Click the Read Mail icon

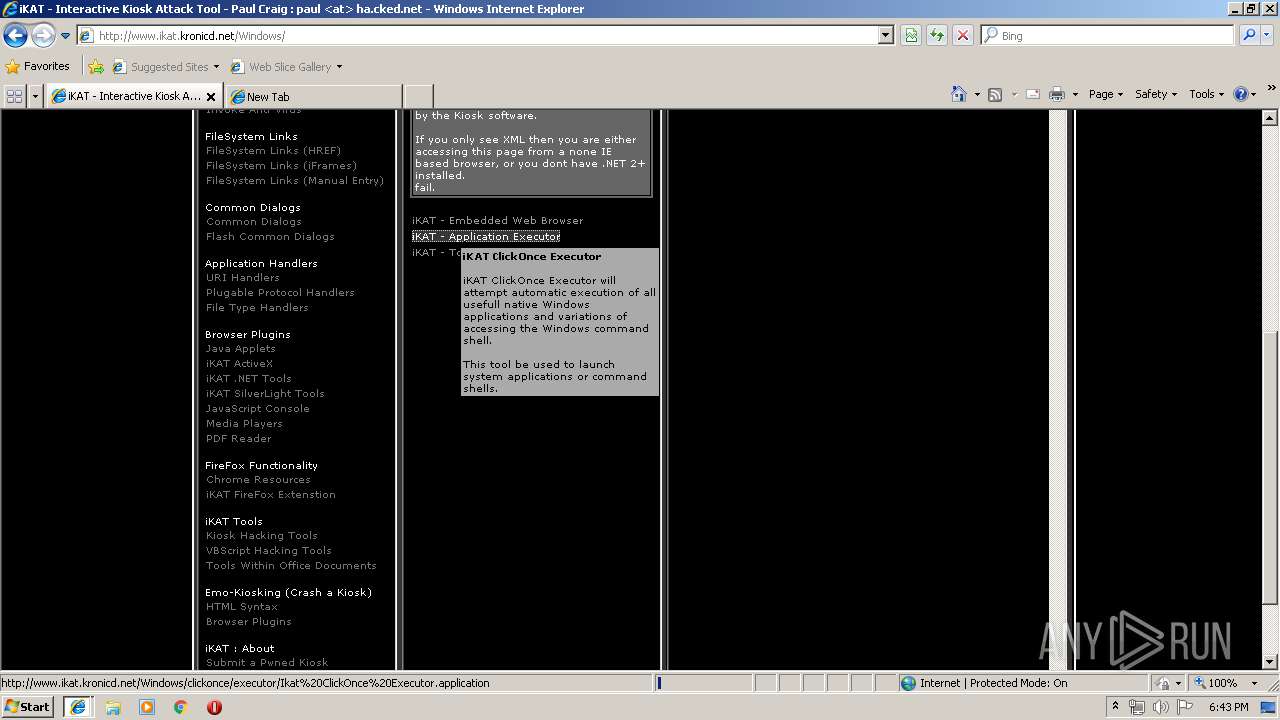click(1032, 94)
